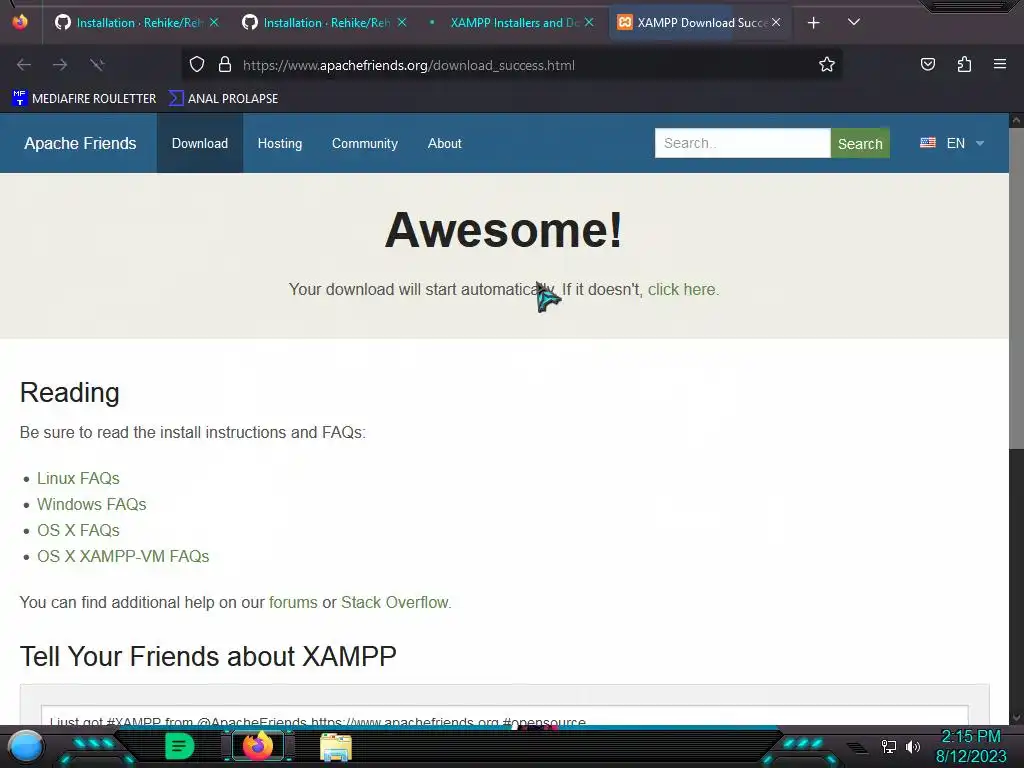
Task: Click the network tray icon
Action: [x=888, y=746]
